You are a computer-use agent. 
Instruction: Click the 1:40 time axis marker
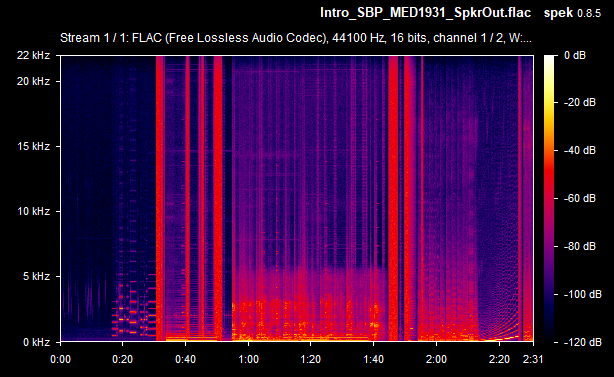pos(373,359)
